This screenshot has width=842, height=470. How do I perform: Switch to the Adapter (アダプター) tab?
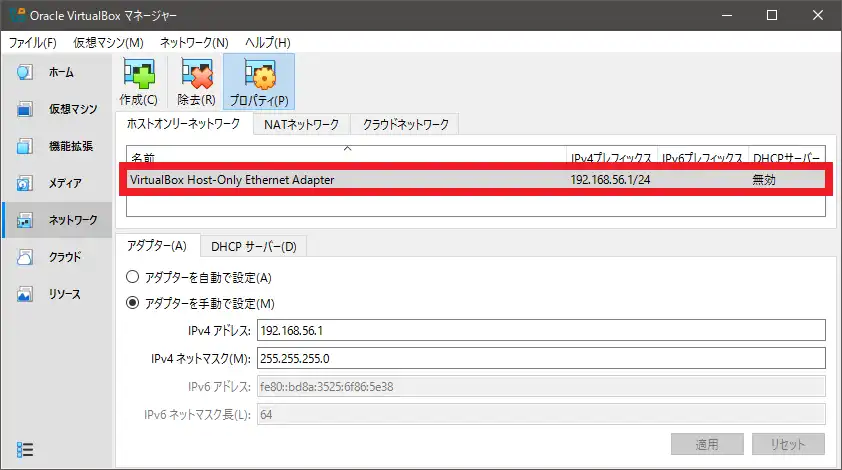(157, 245)
